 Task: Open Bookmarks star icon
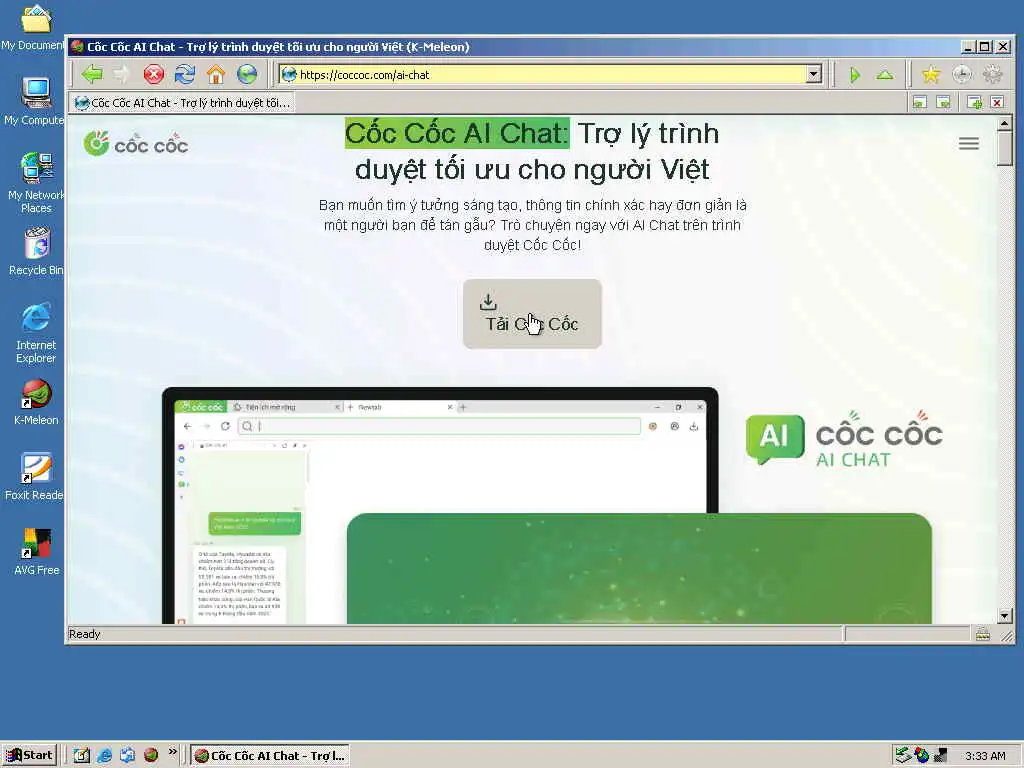(931, 74)
